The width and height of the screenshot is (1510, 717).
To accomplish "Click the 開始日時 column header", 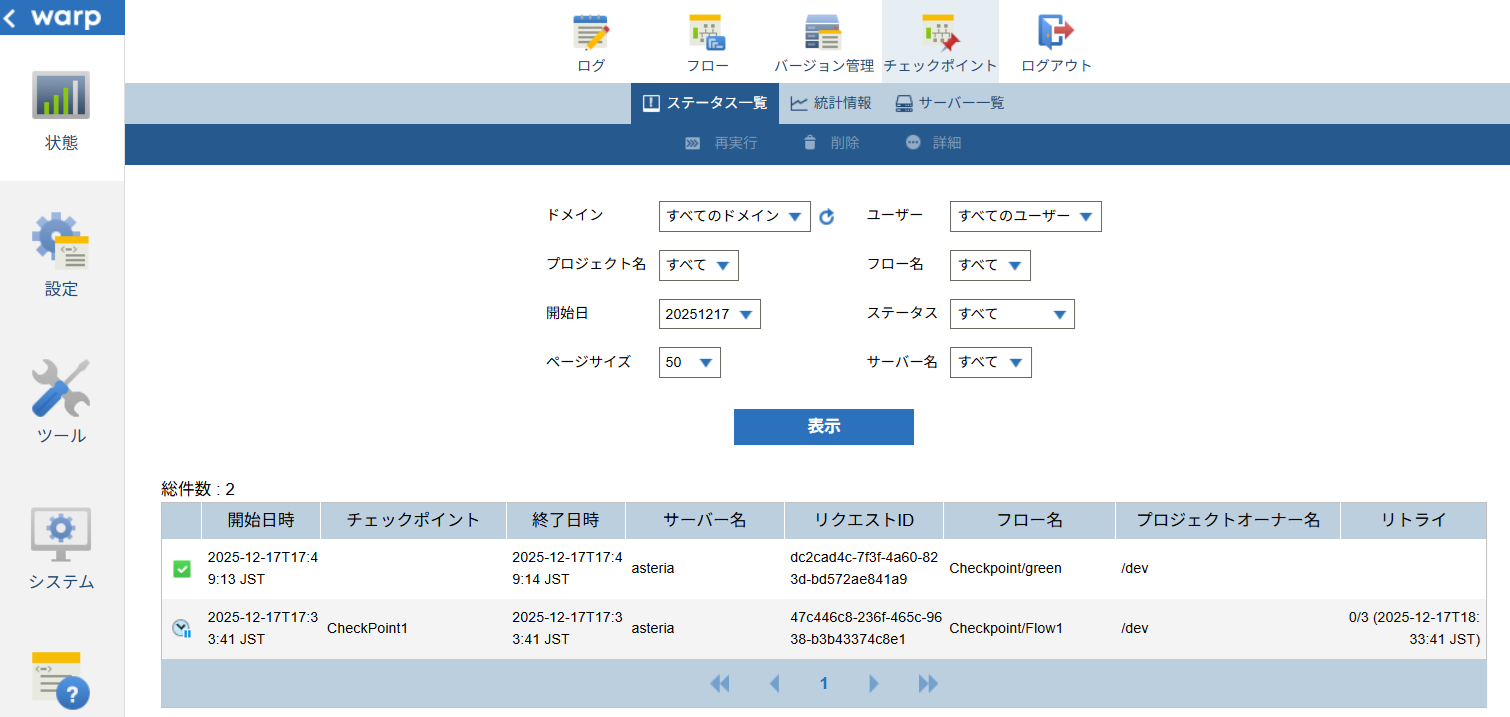I will [261, 520].
